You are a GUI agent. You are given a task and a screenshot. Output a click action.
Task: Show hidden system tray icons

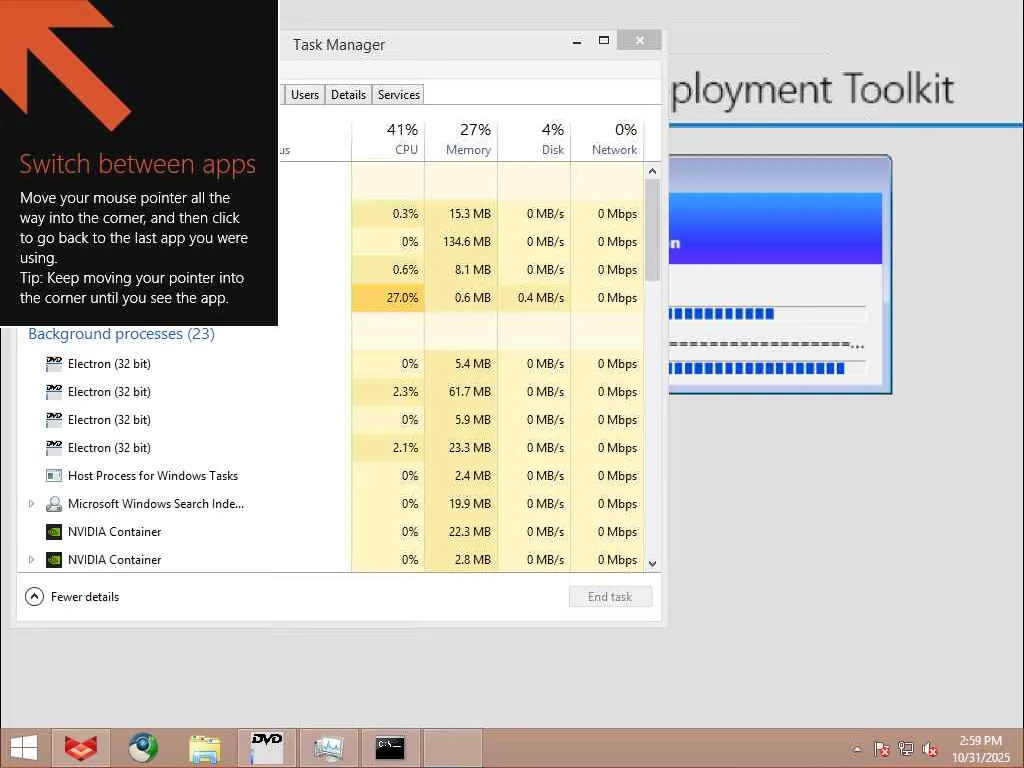click(857, 749)
